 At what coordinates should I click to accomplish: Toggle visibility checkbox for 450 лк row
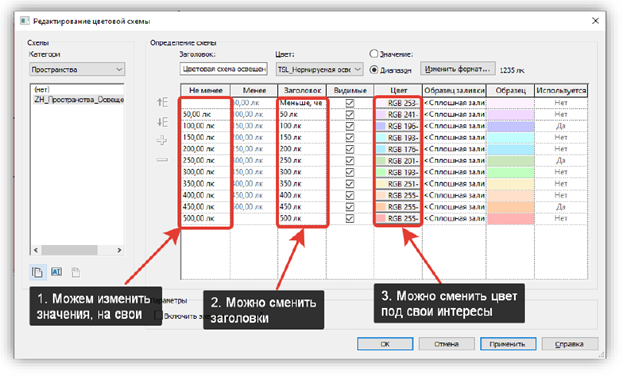click(350, 207)
